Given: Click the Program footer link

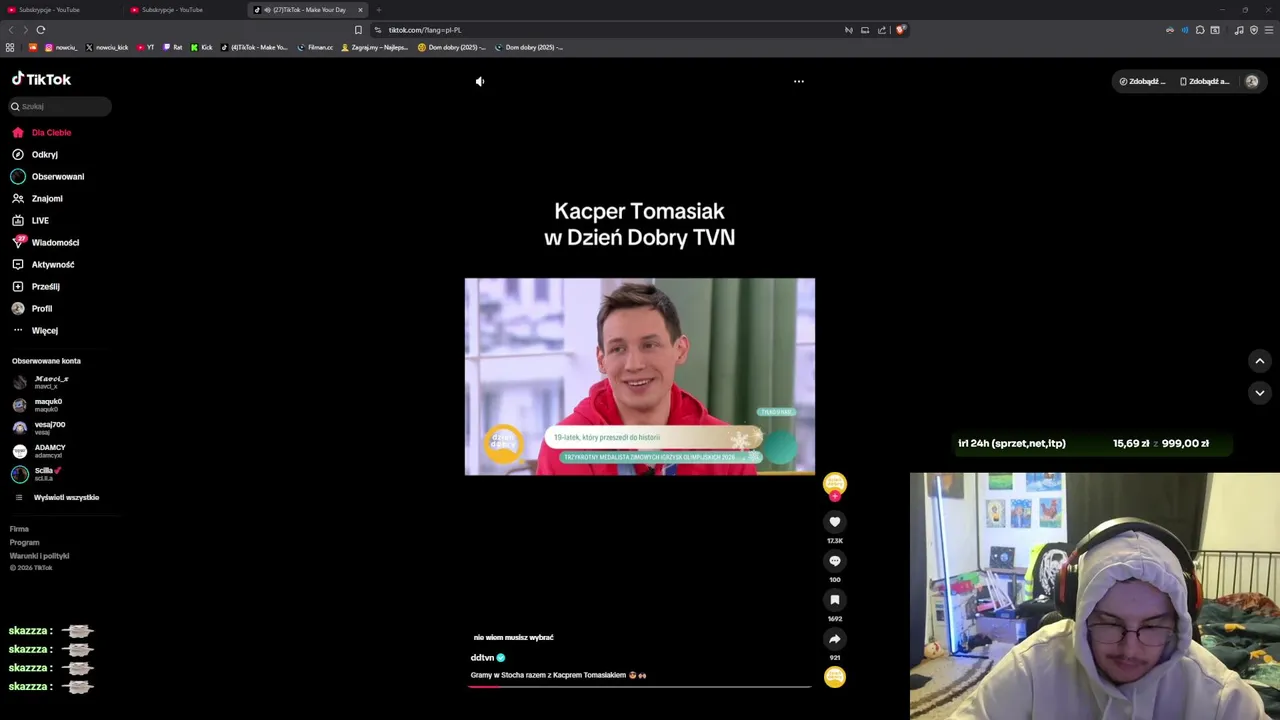Looking at the screenshot, I should point(24,542).
